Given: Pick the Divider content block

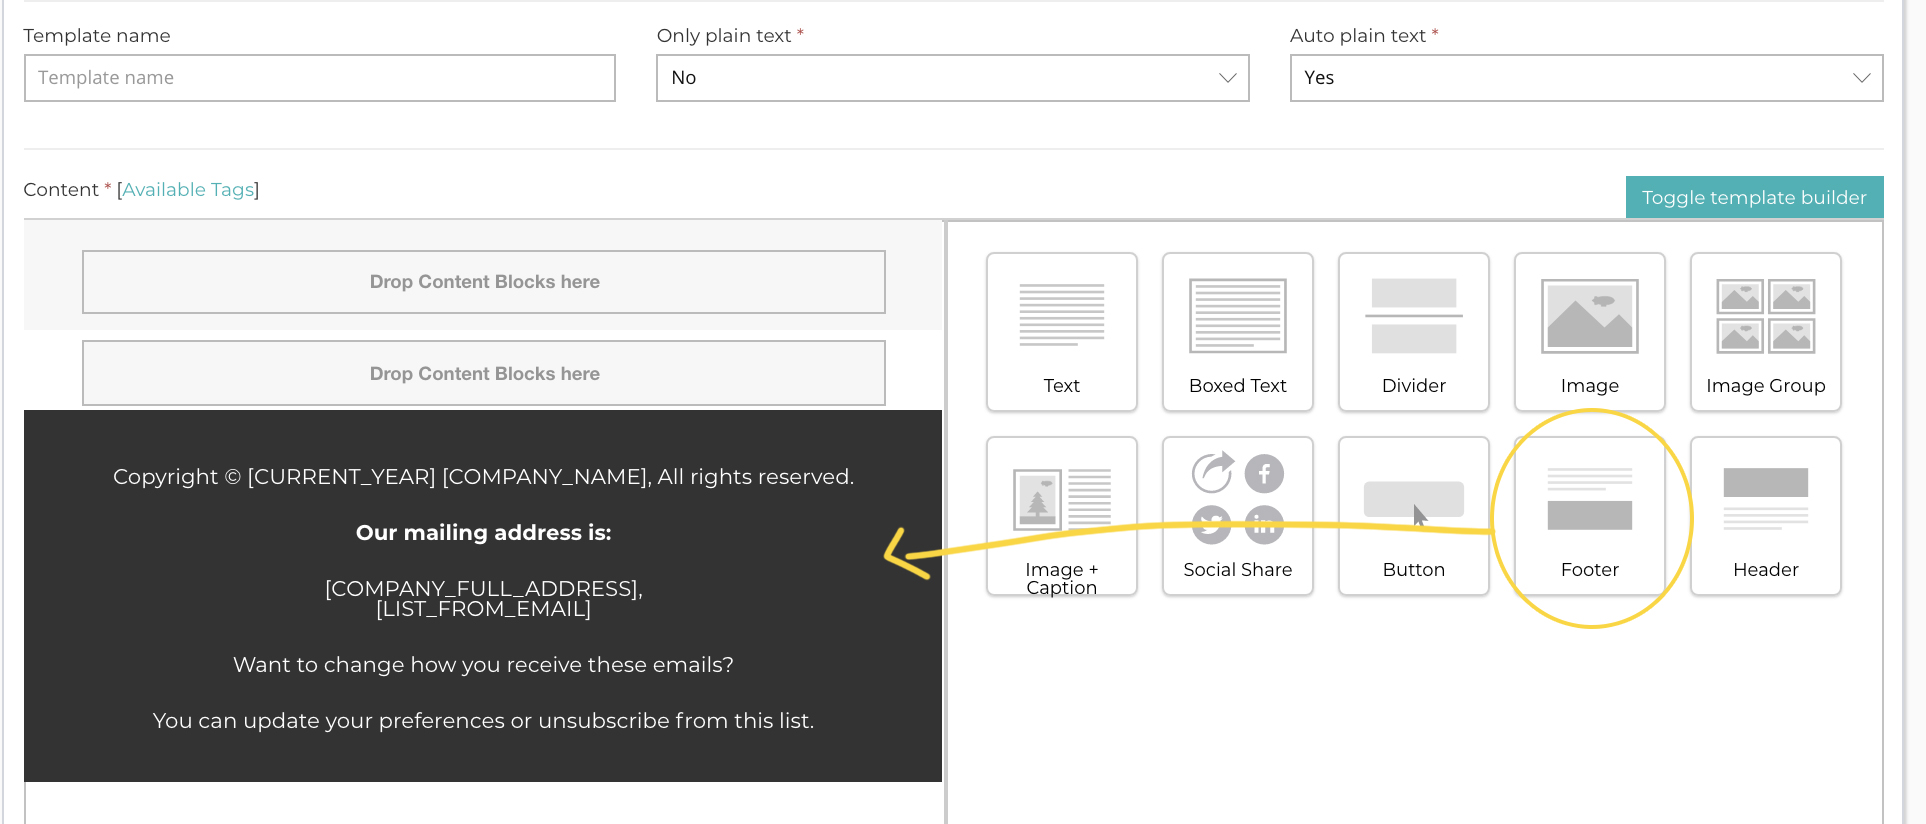Looking at the screenshot, I should (1413, 332).
